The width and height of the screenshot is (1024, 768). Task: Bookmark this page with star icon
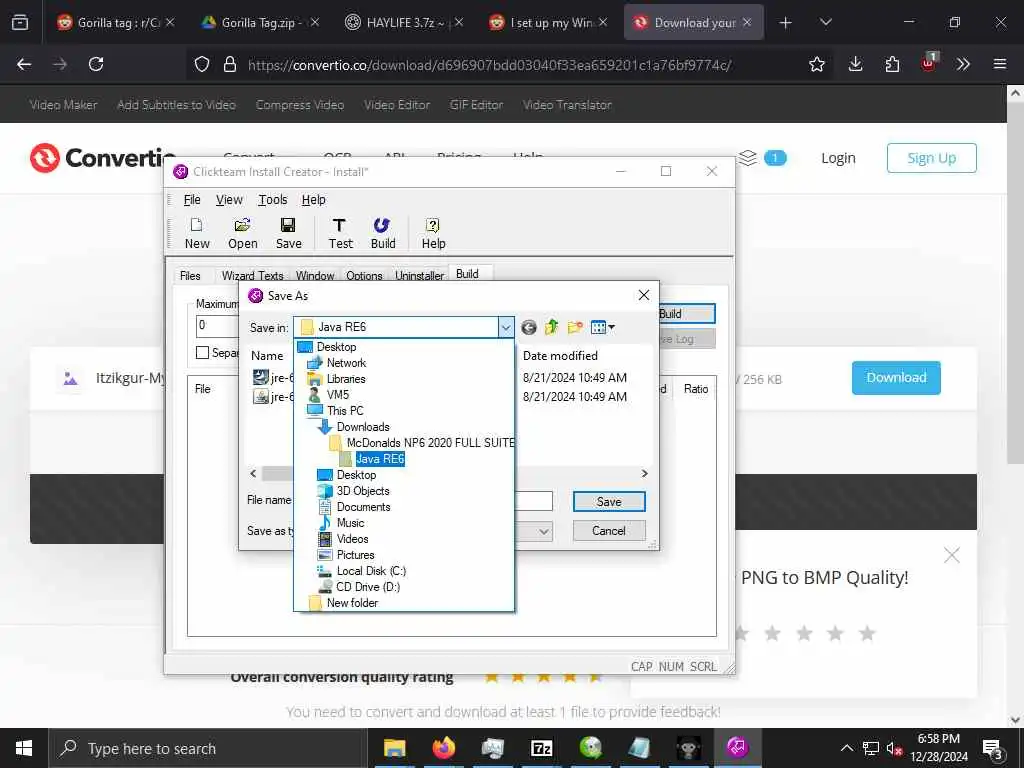[816, 64]
